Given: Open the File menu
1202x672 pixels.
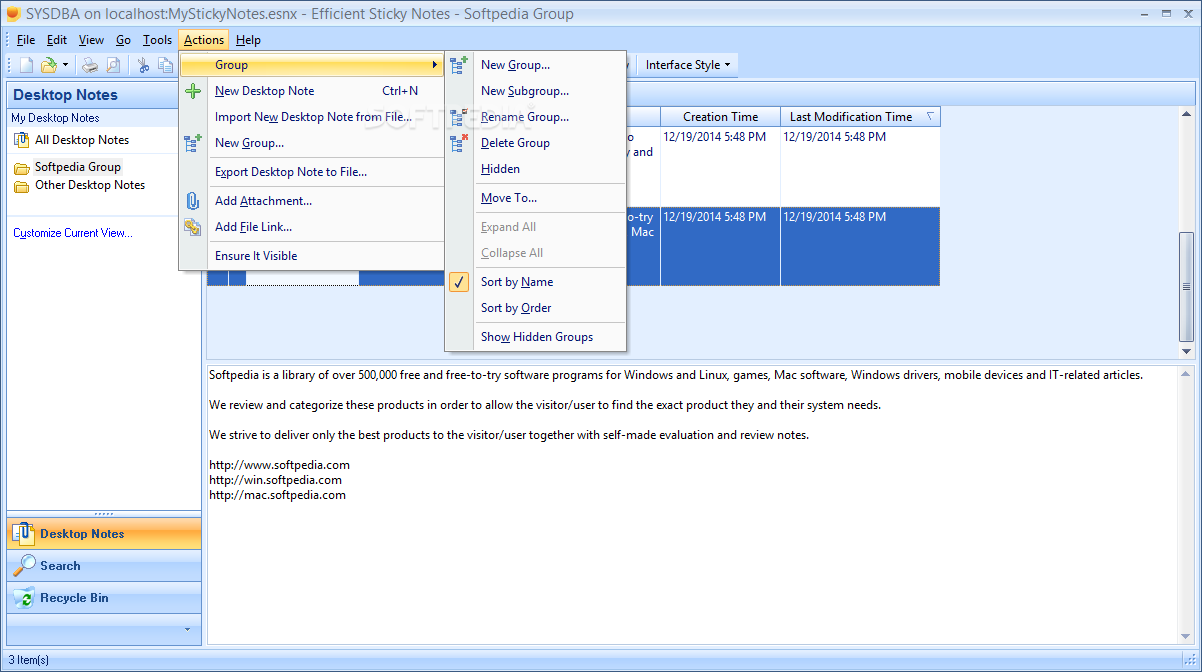Looking at the screenshot, I should pos(26,40).
